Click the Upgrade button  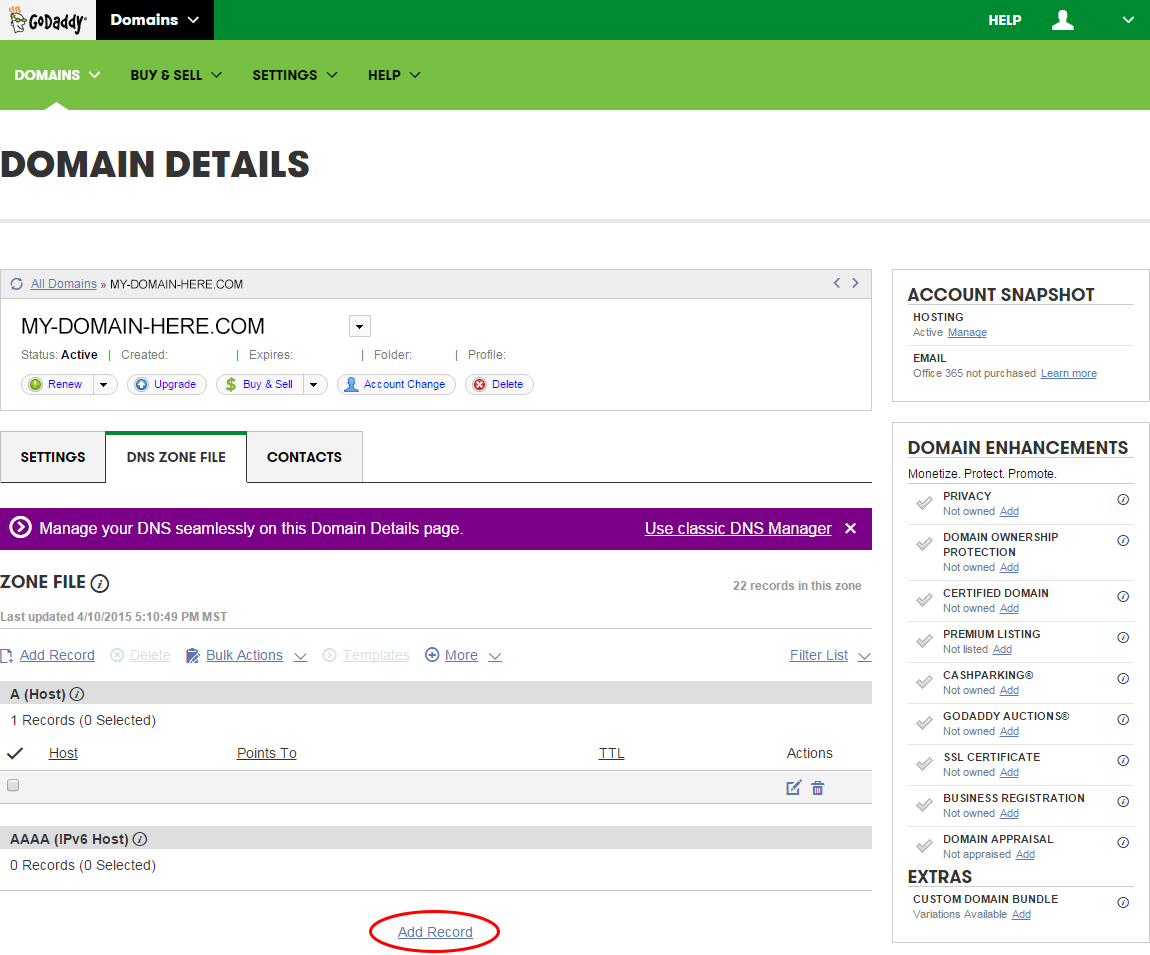167,384
